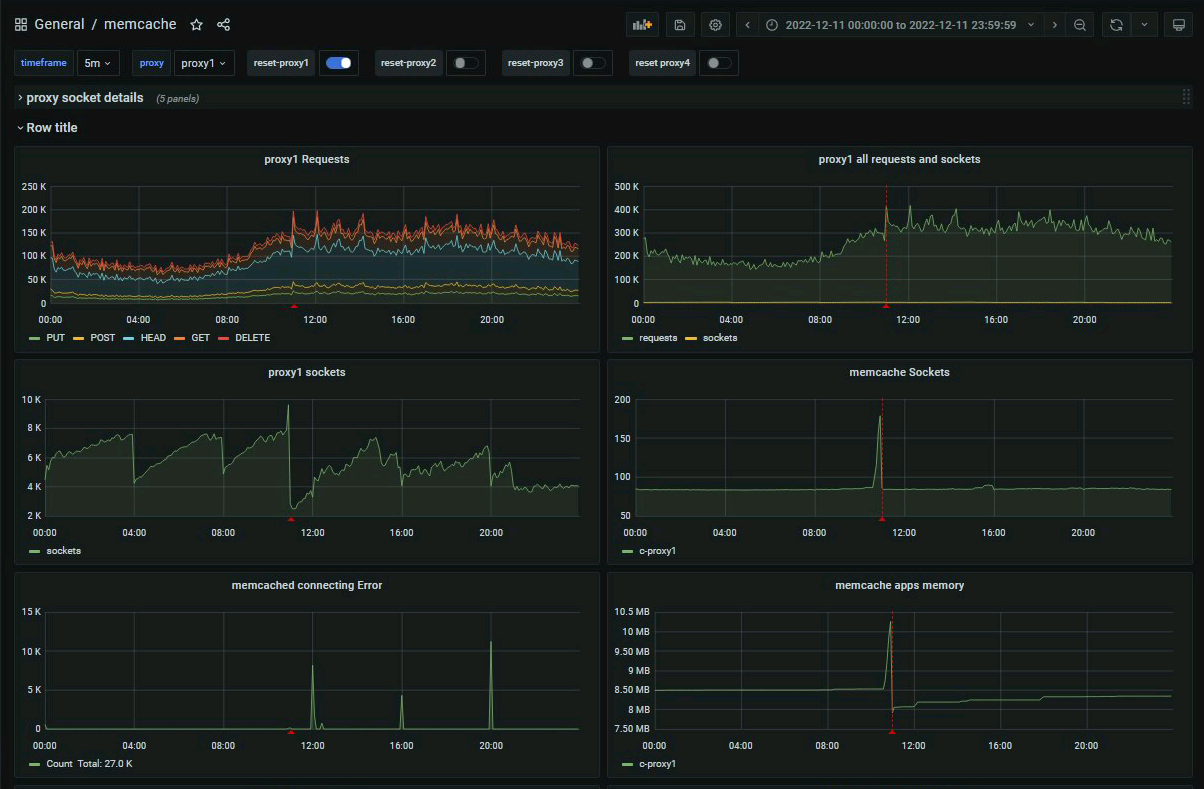The image size is (1204, 789).
Task: Click the share dashboard icon
Action: click(x=223, y=24)
